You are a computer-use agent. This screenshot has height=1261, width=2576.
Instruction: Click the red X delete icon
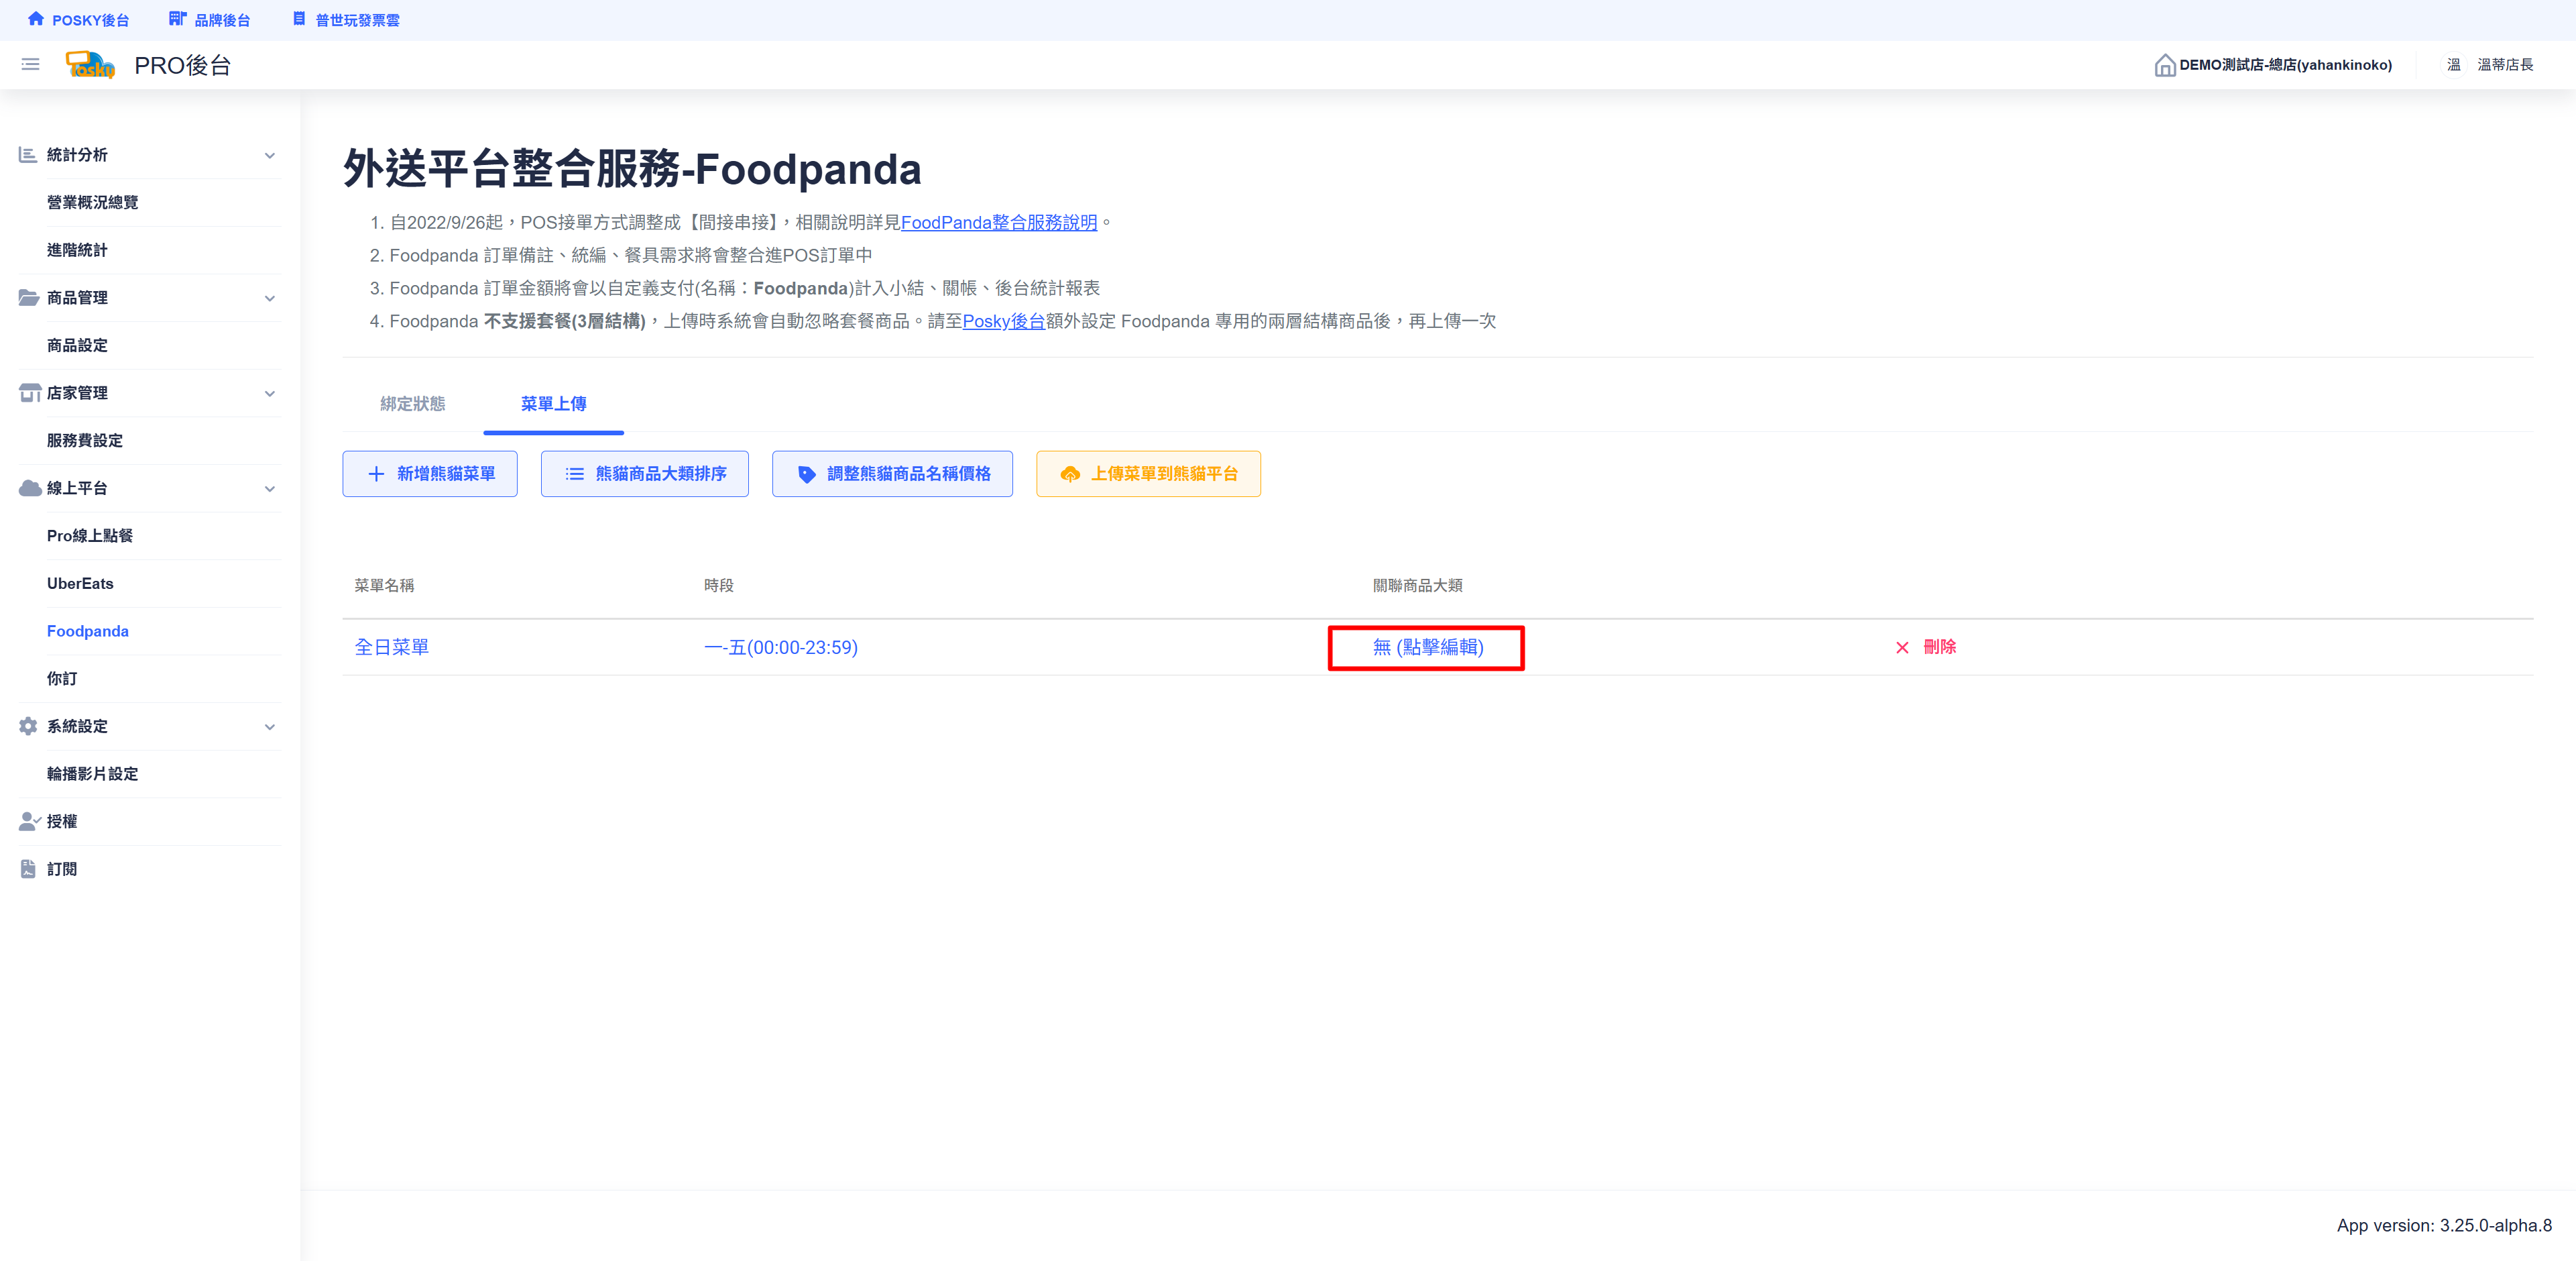tap(1902, 648)
